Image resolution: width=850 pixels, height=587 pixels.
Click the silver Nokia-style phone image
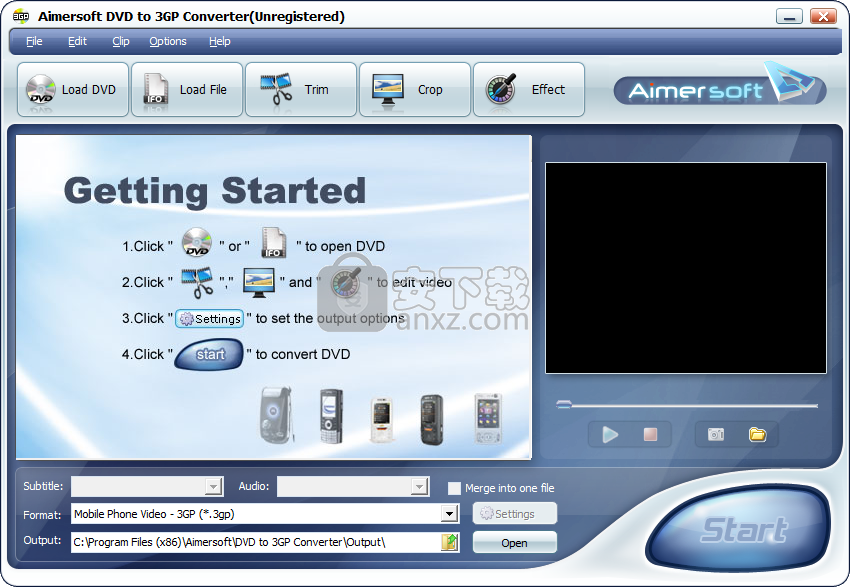[488, 419]
